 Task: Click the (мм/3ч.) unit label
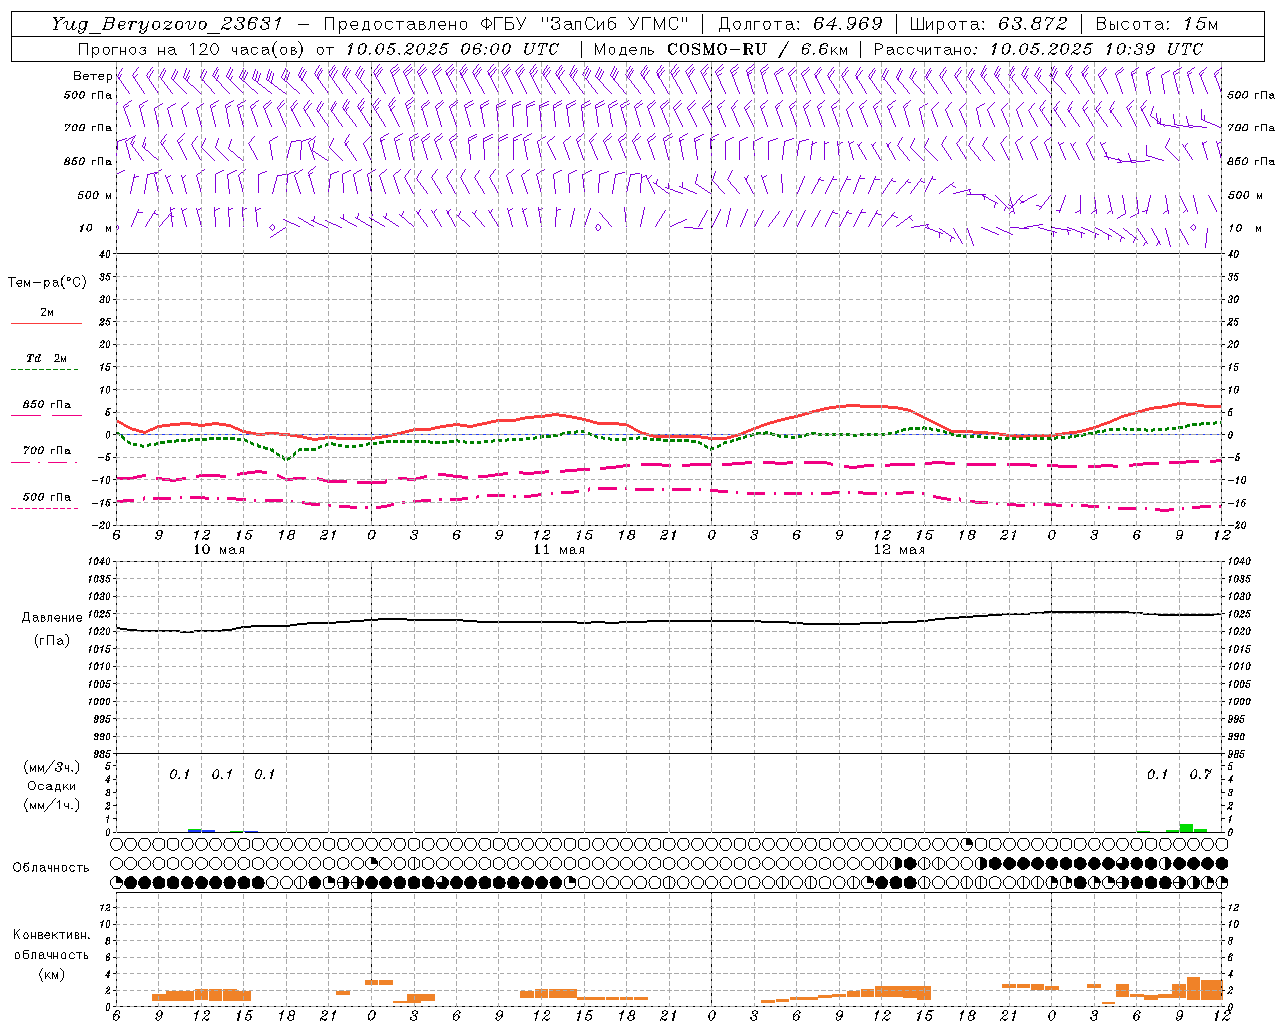(51, 767)
